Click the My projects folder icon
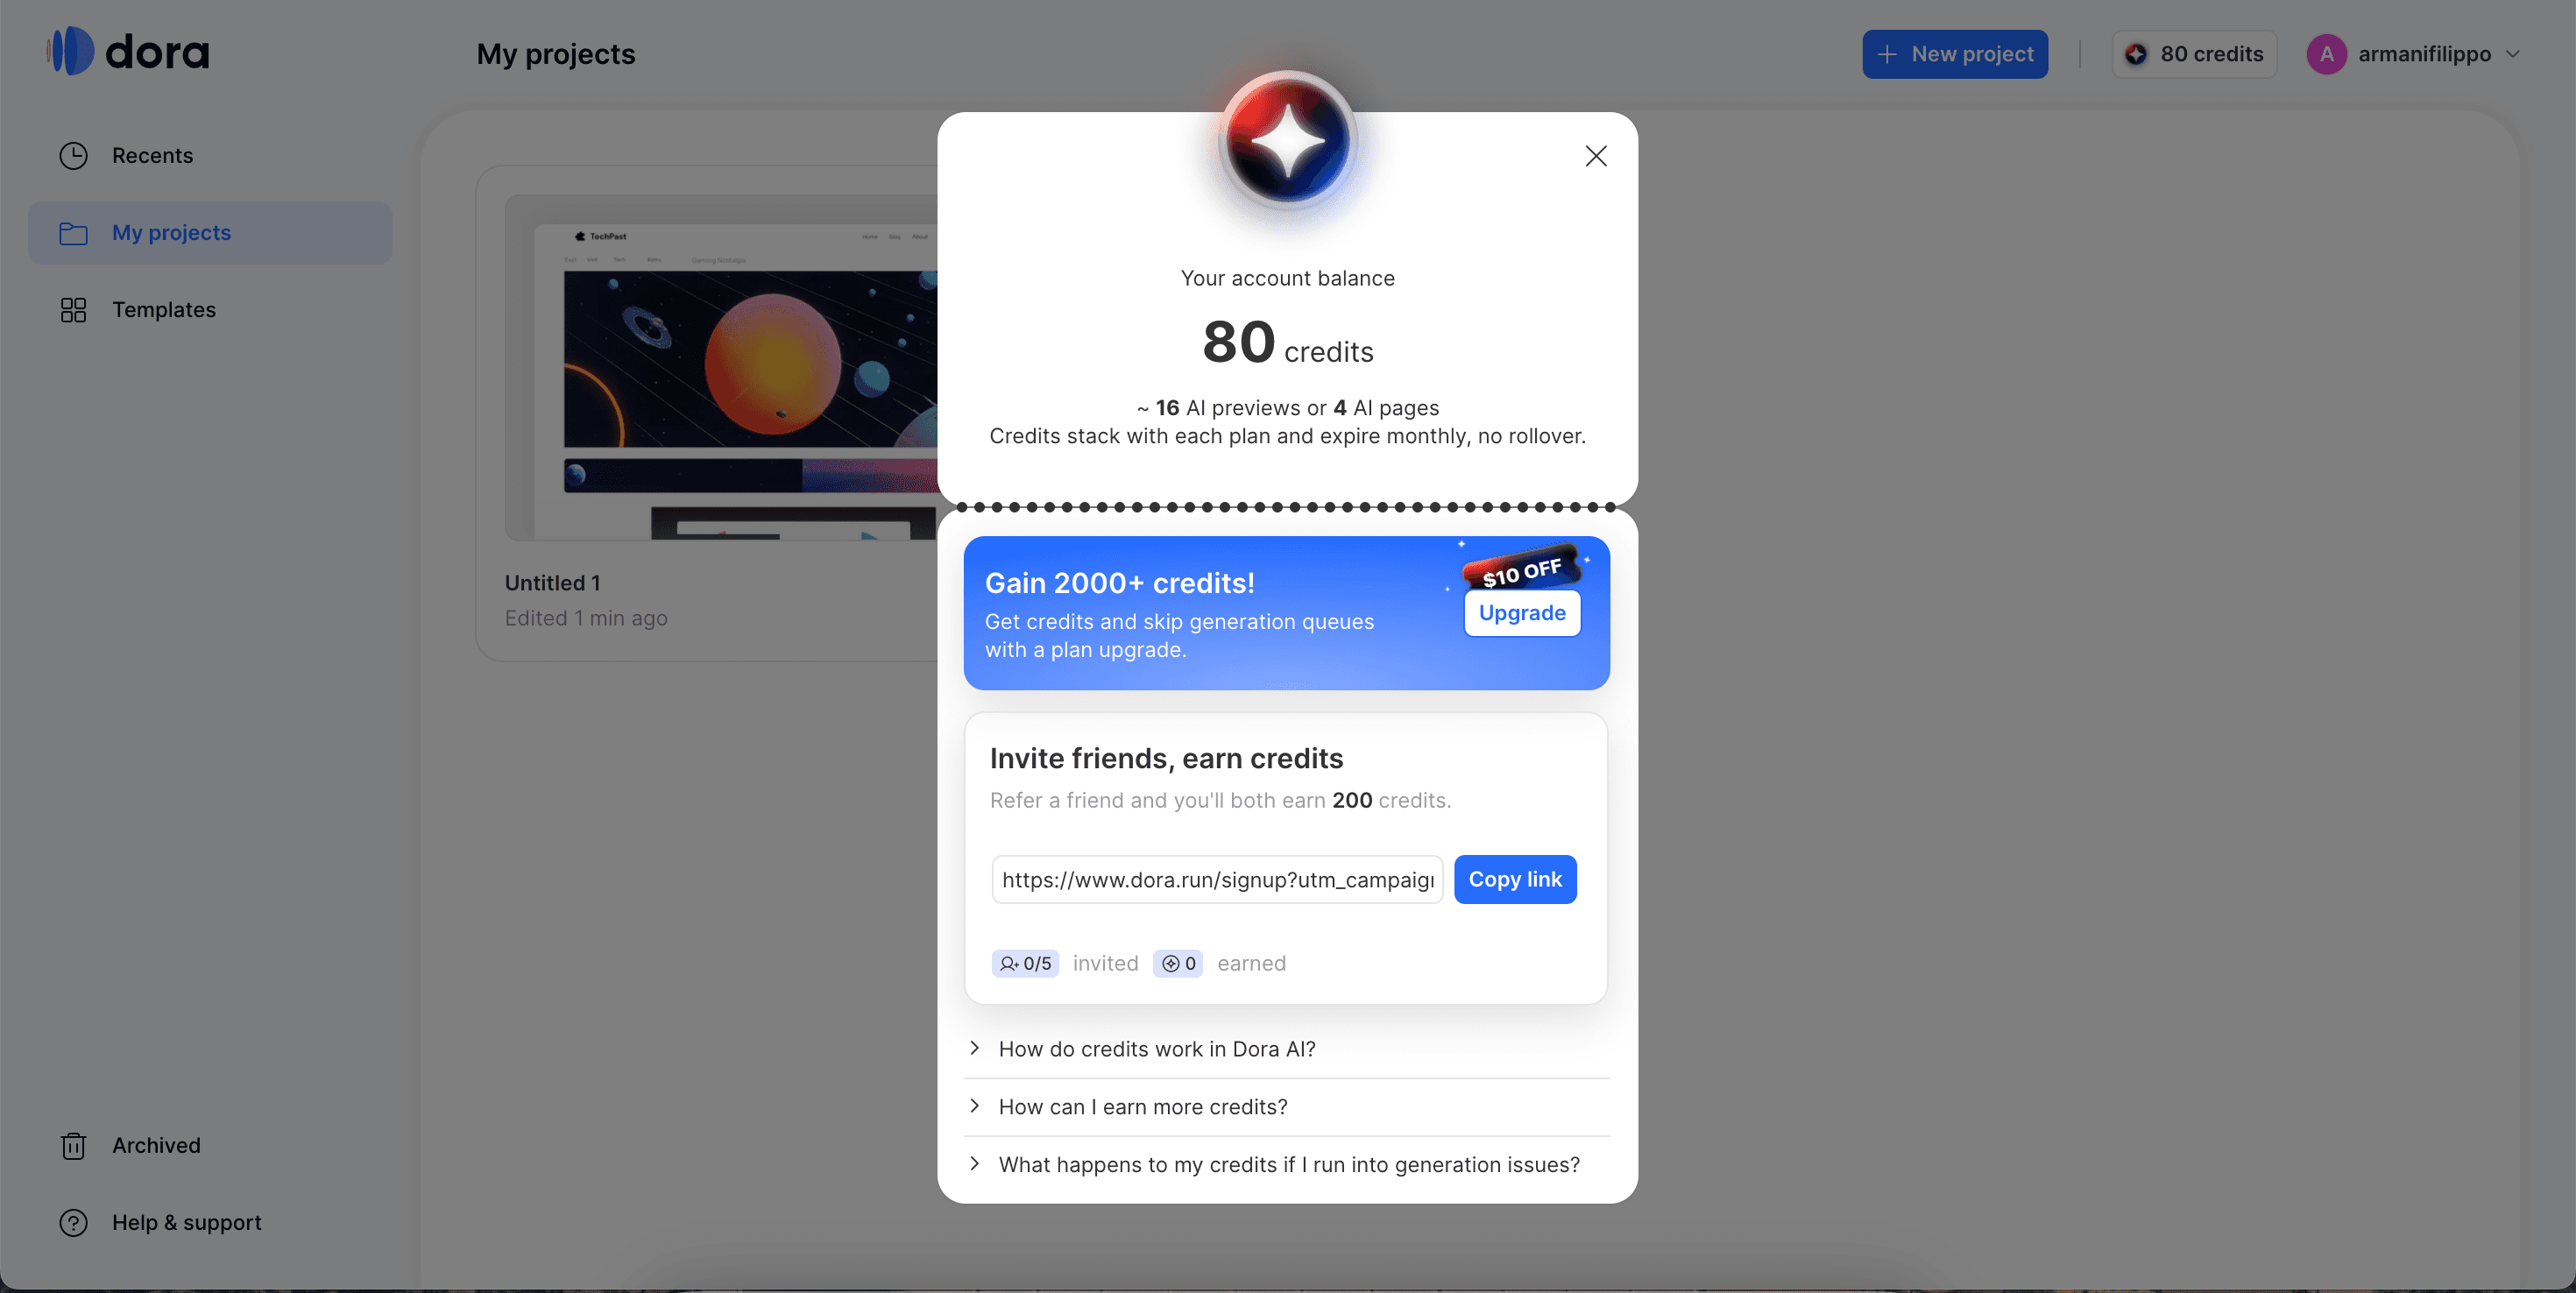The width and height of the screenshot is (2576, 1293). click(73, 233)
